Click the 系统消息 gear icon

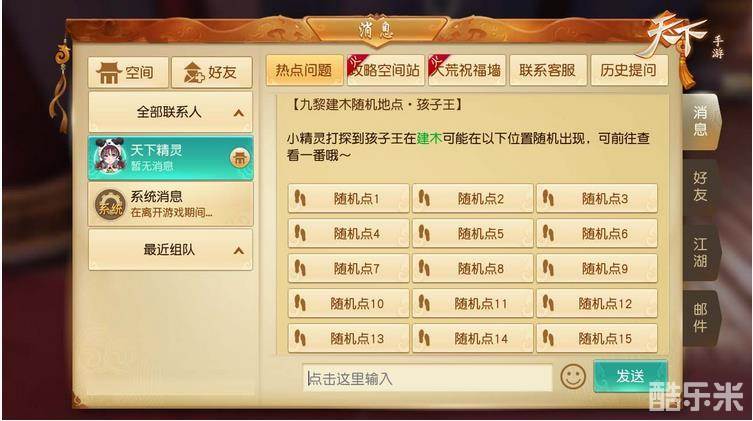(x=110, y=204)
